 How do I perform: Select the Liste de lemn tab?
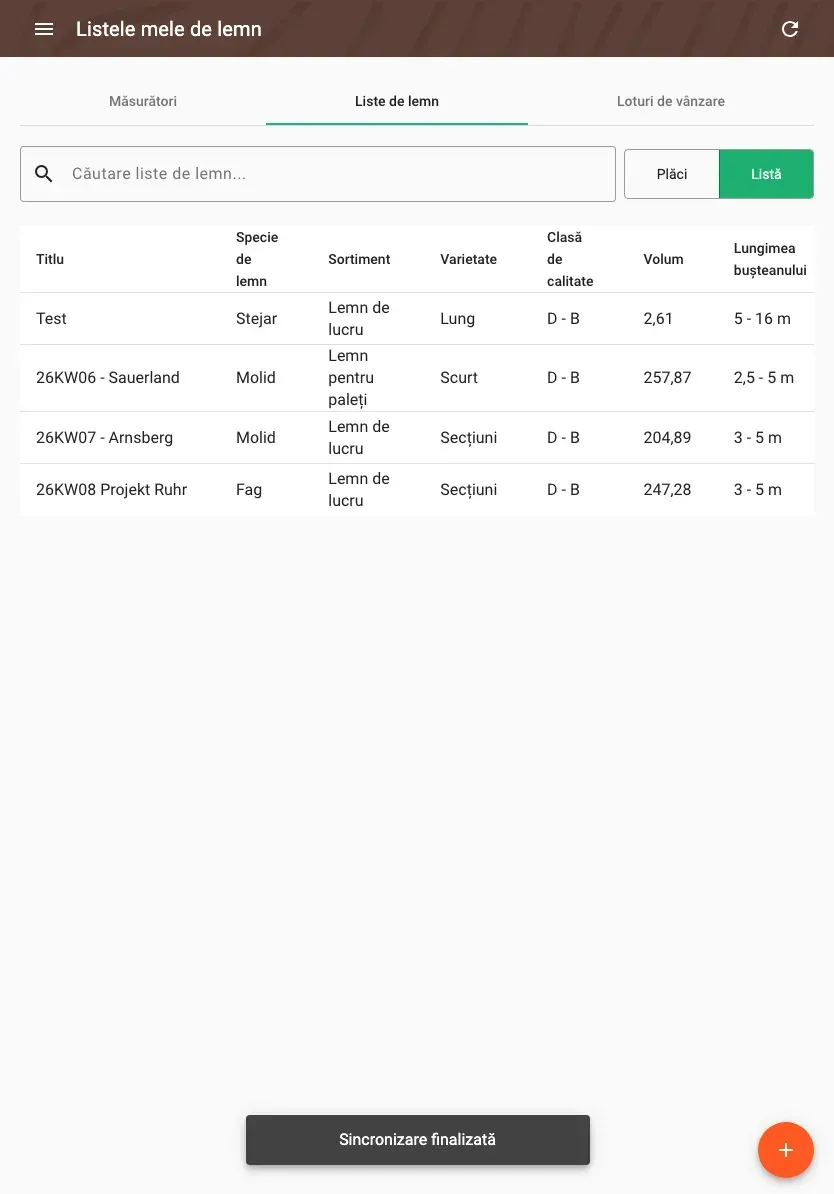(x=397, y=101)
